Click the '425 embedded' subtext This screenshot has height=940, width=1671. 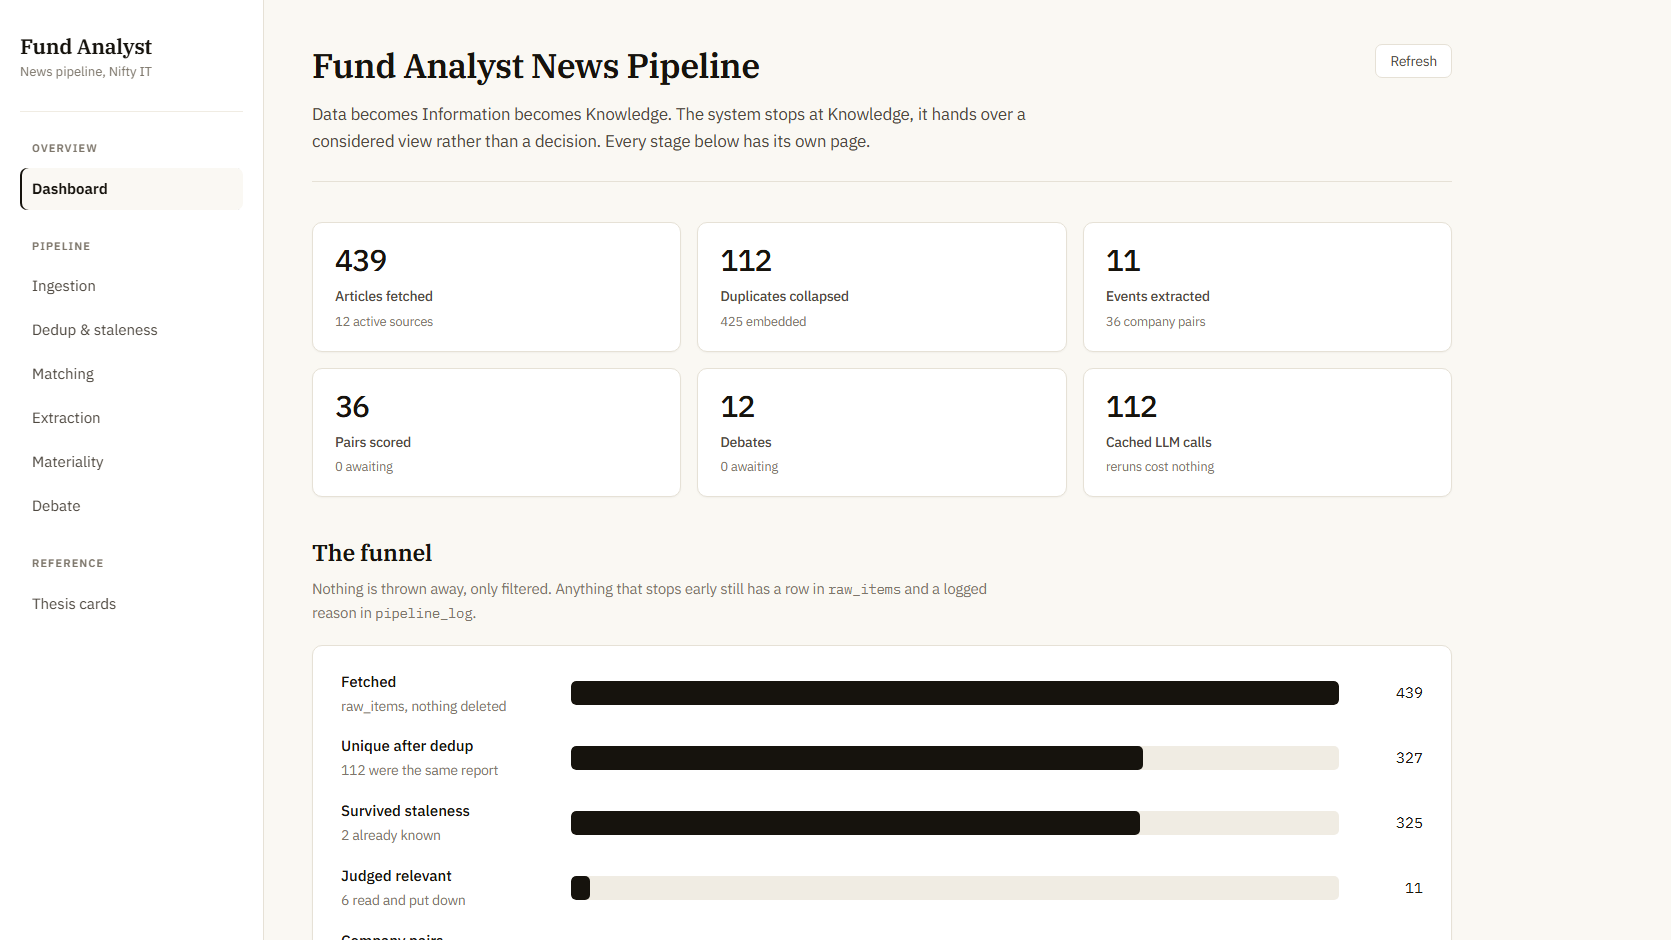click(763, 322)
